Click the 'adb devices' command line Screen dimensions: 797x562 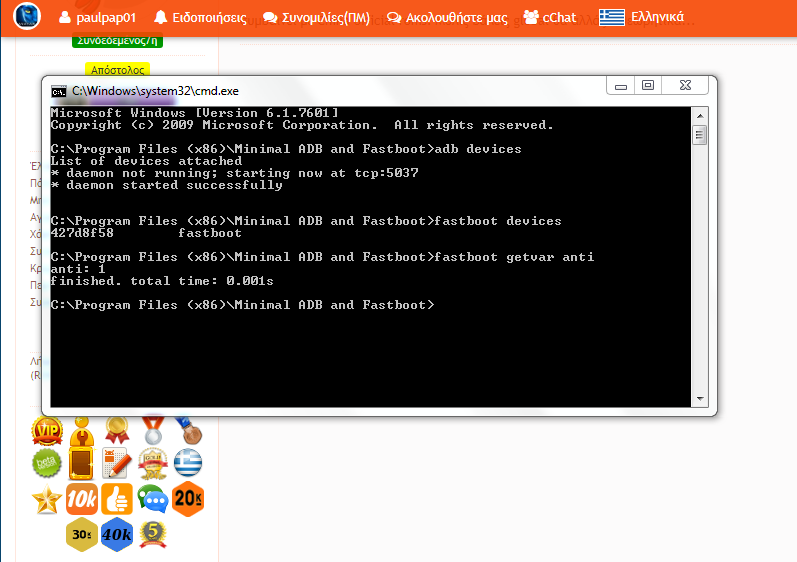click(286, 149)
